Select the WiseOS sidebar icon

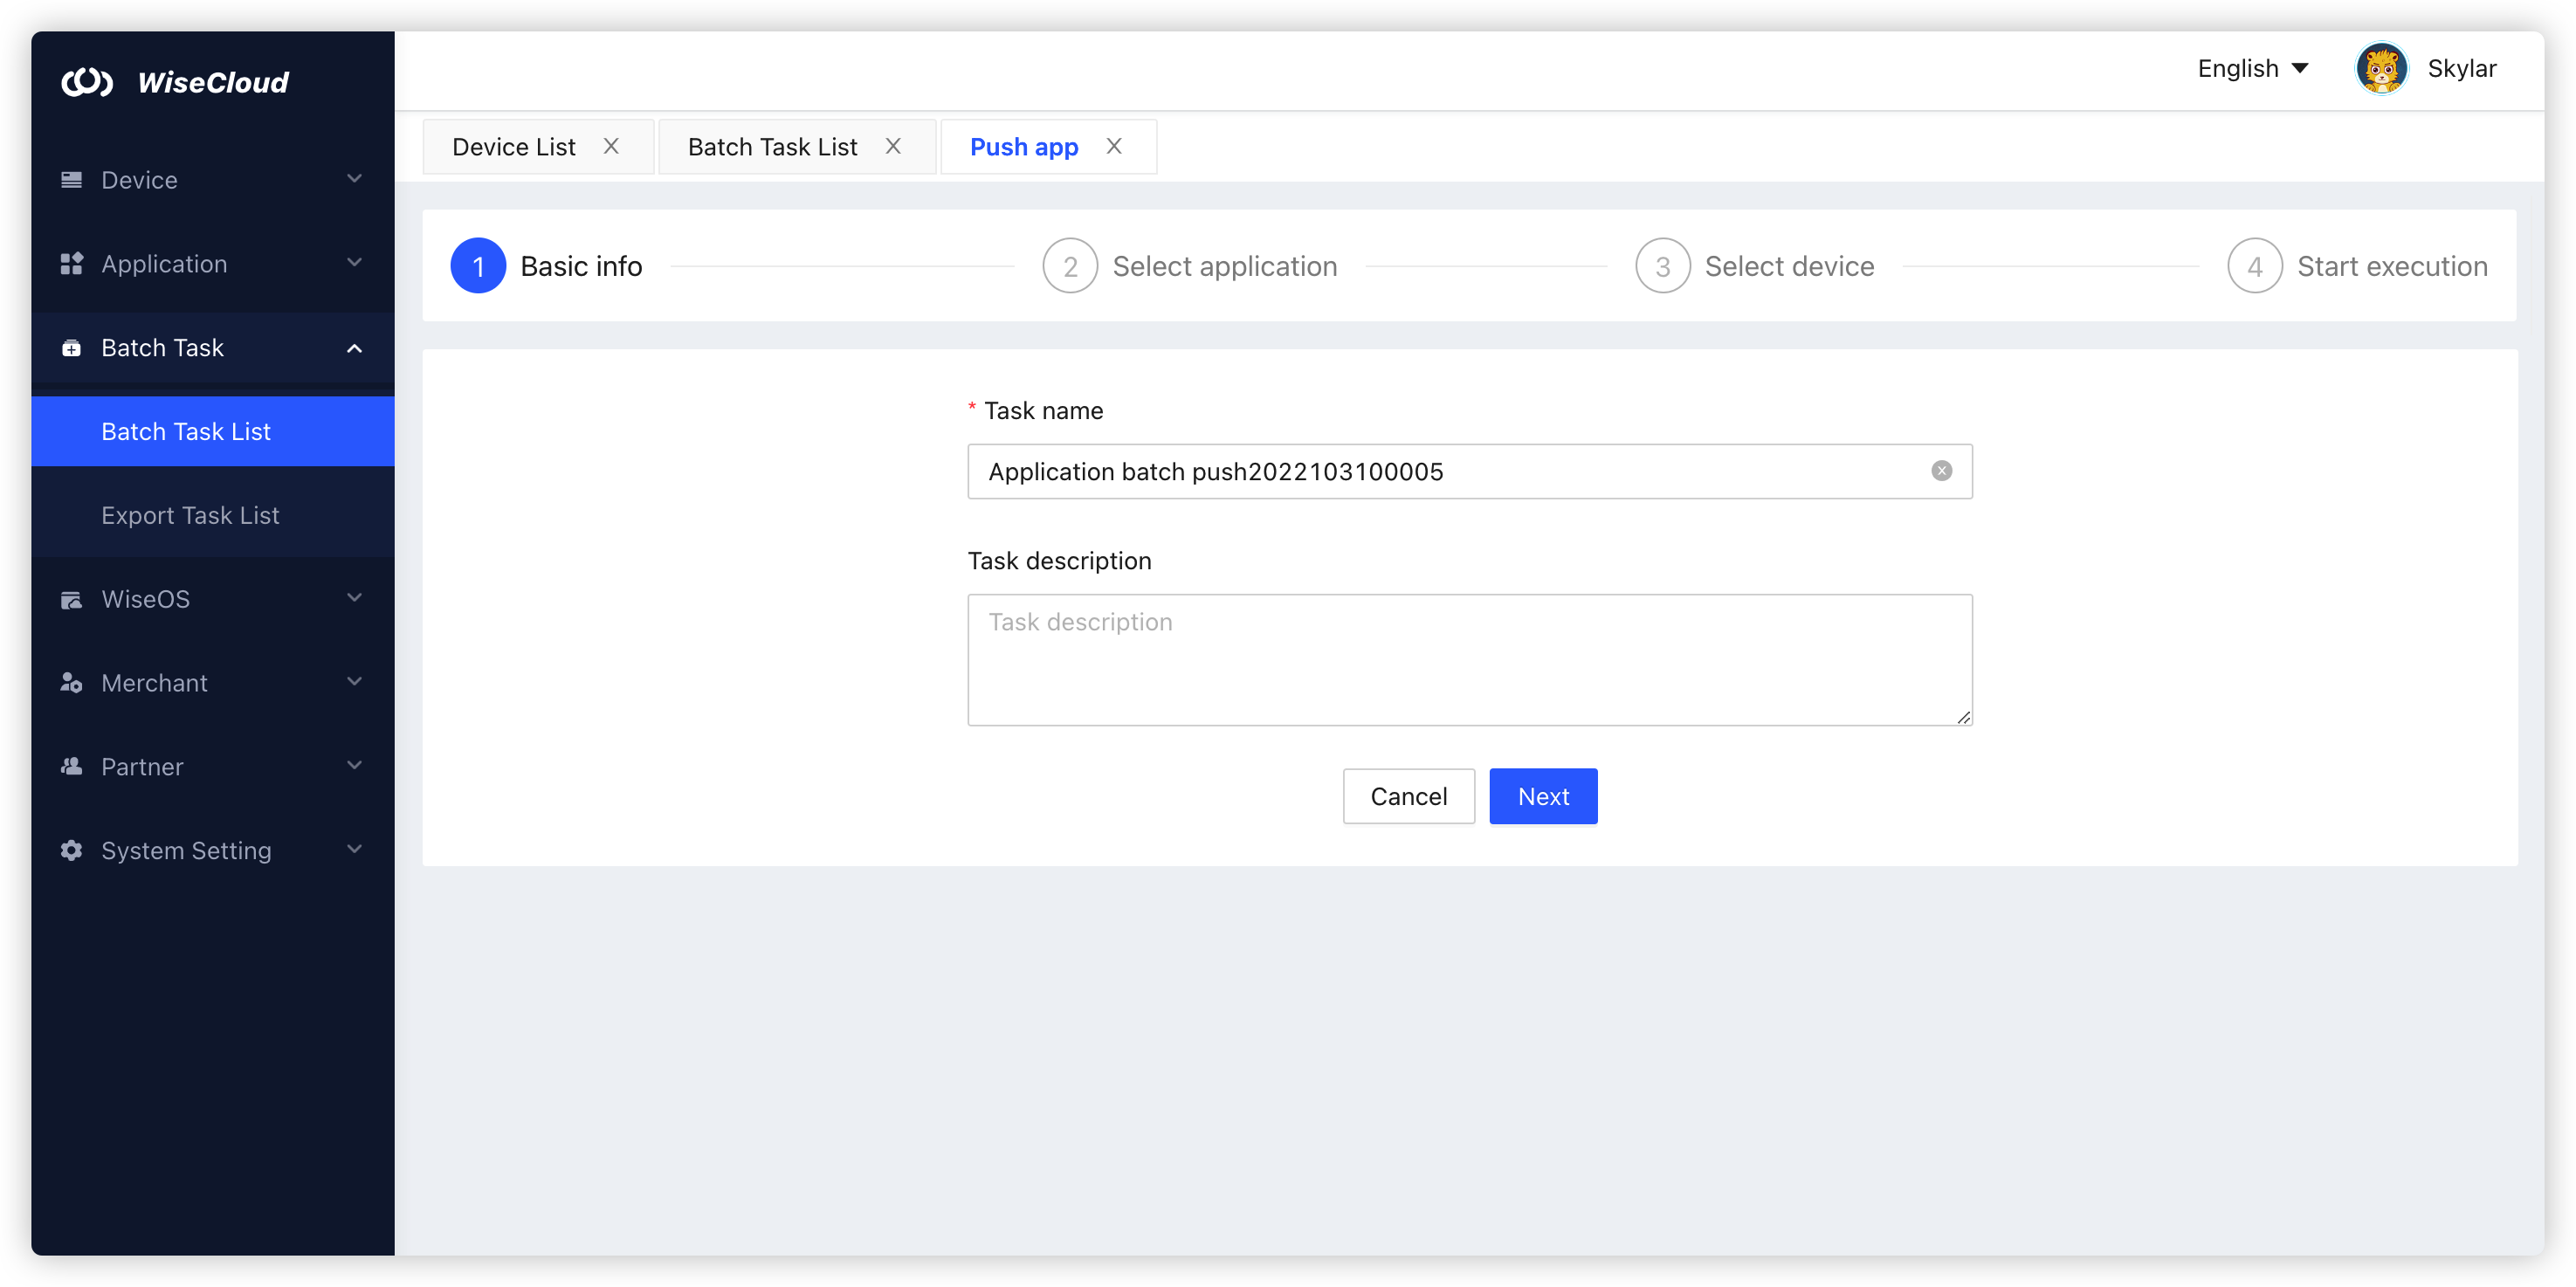pyautogui.click(x=71, y=598)
